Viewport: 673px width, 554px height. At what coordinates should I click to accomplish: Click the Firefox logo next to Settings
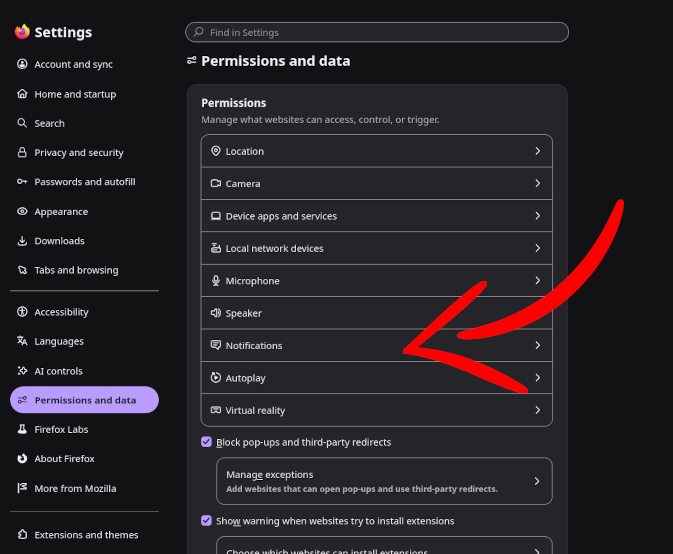[x=22, y=32]
